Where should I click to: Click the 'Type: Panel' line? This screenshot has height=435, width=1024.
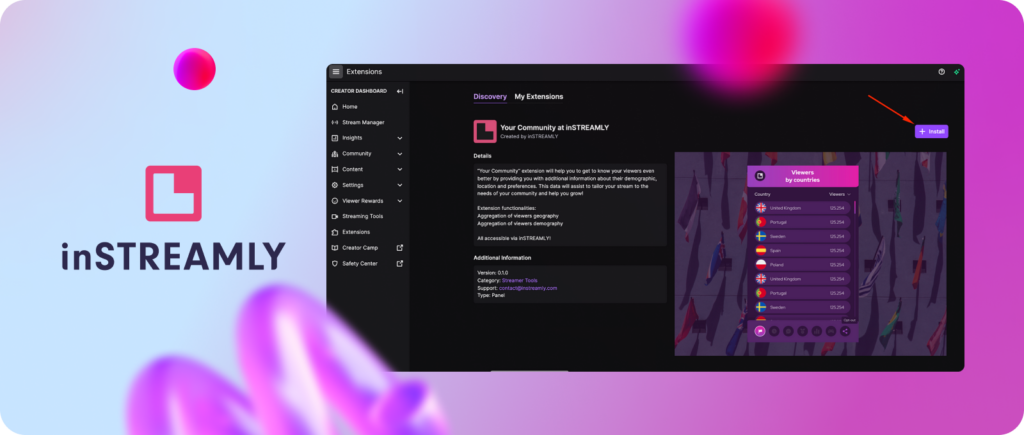[491, 295]
